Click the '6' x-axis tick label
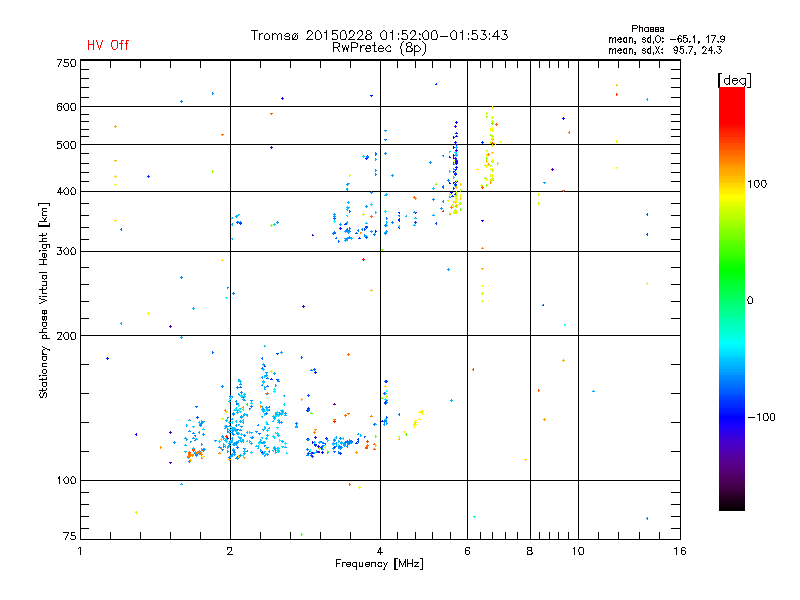The image size is (800, 600). pos(467,551)
